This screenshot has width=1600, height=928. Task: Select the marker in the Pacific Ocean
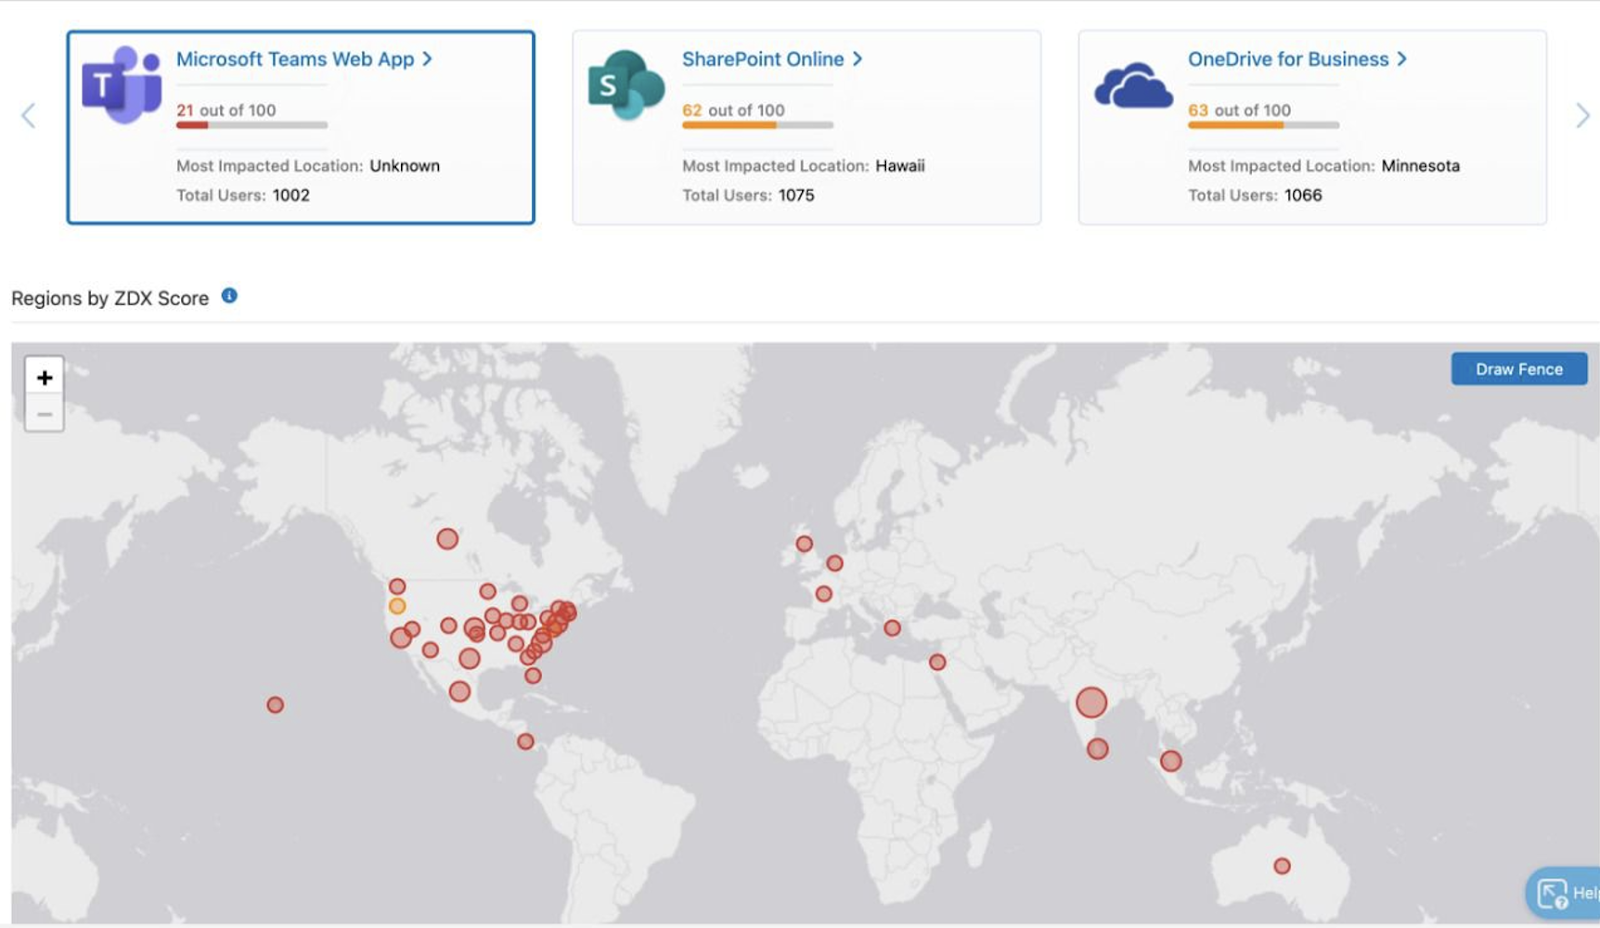pos(275,705)
